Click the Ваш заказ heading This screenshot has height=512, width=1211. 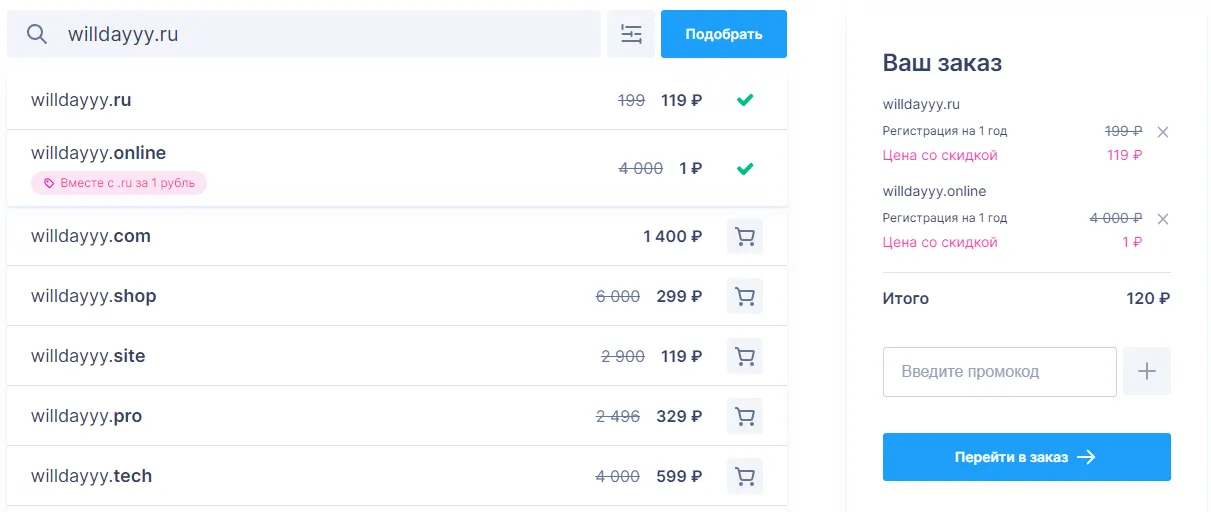942,63
